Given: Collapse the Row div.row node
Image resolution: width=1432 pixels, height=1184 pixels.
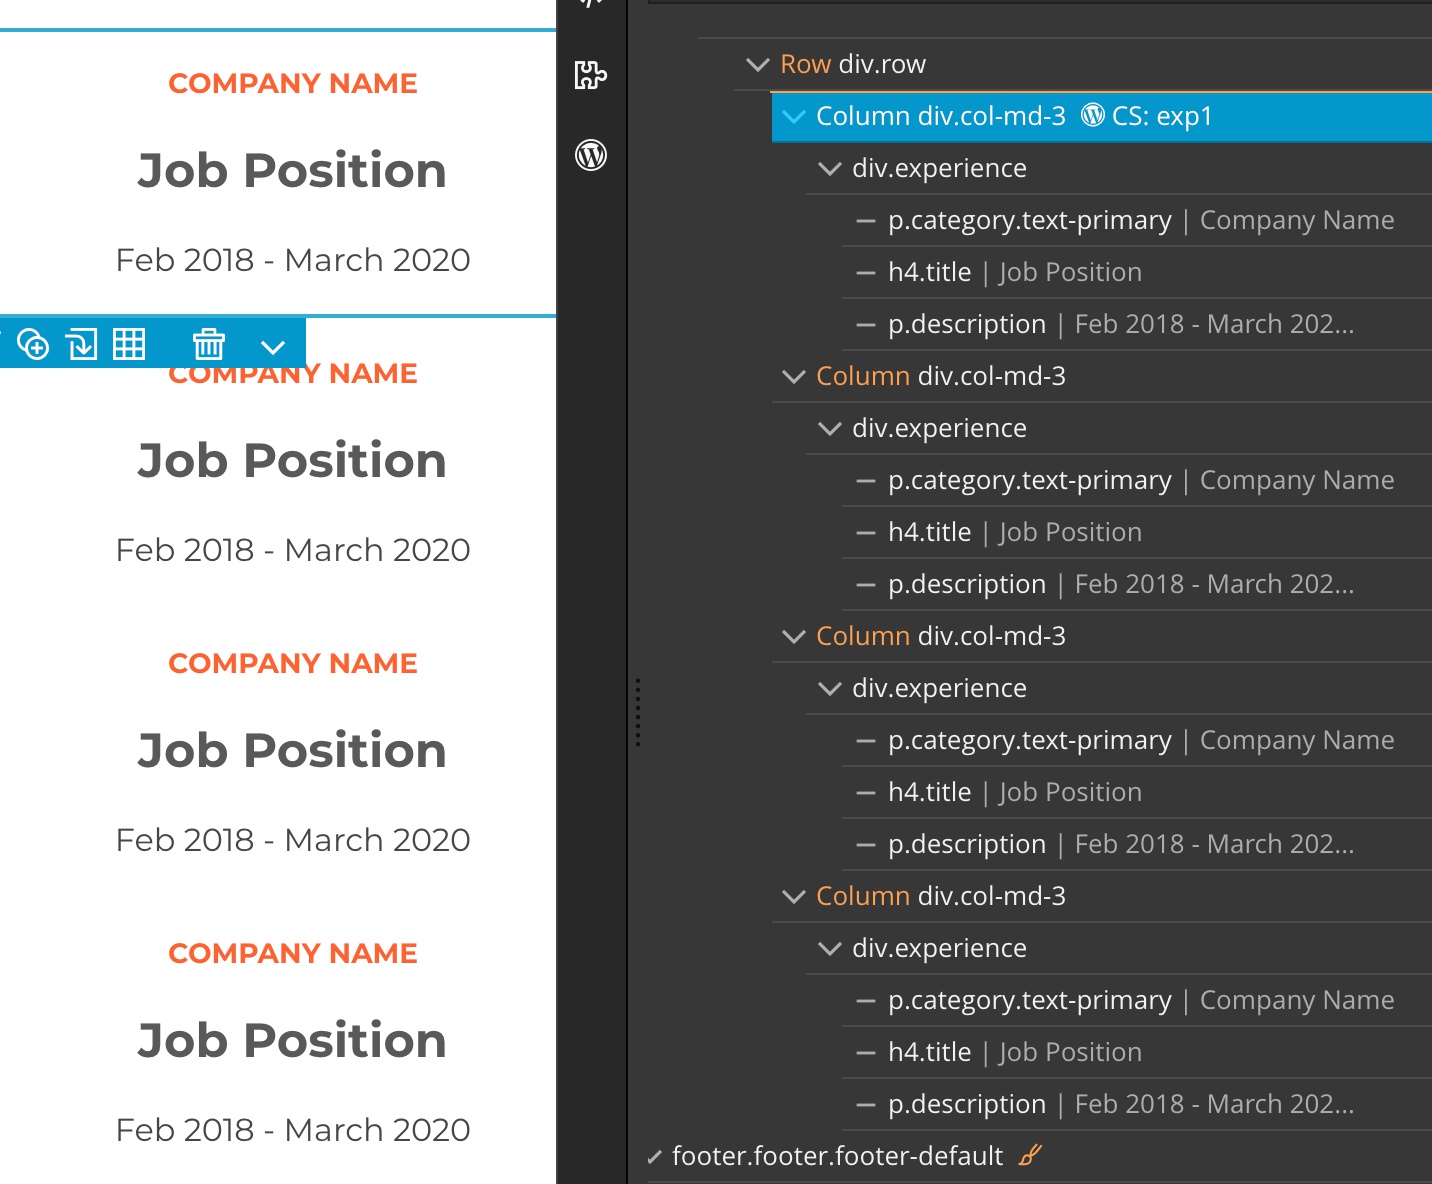Looking at the screenshot, I should pos(758,64).
